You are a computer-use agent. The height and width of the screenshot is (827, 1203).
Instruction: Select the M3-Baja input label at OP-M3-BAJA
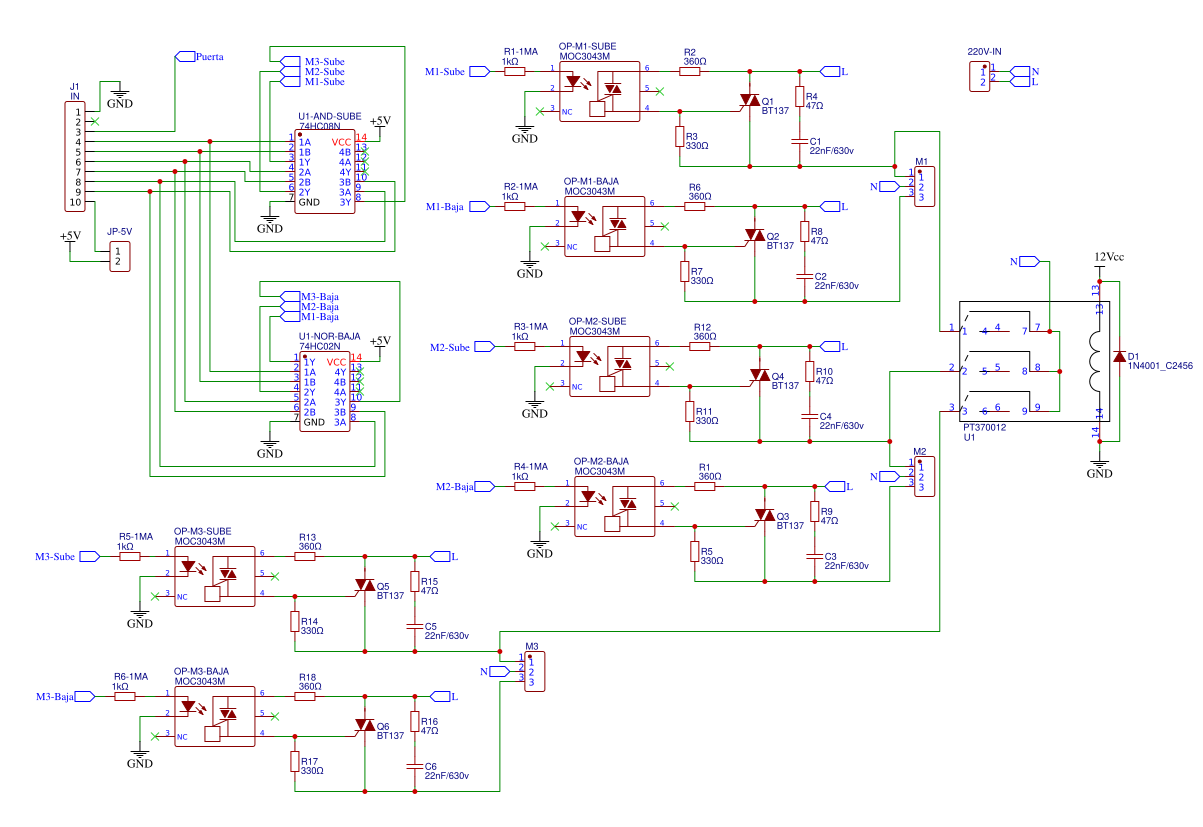(x=67, y=695)
